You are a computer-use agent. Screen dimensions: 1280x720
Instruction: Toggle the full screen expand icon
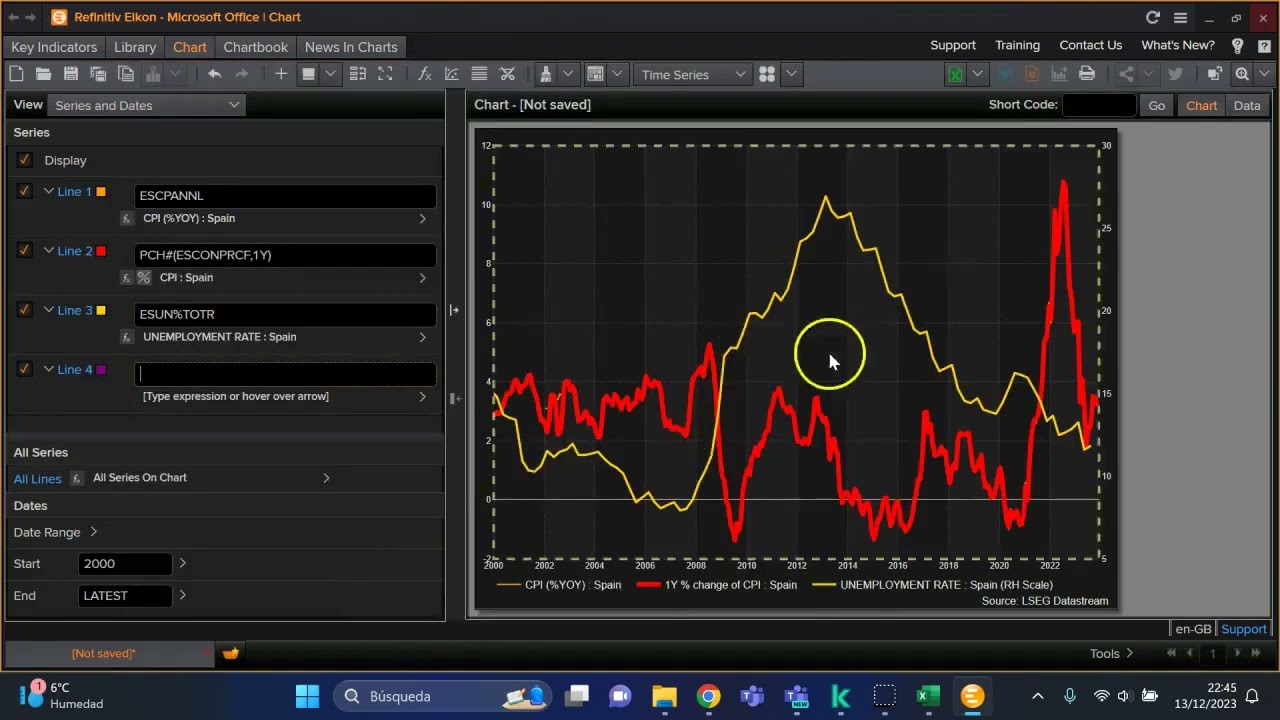tap(385, 74)
